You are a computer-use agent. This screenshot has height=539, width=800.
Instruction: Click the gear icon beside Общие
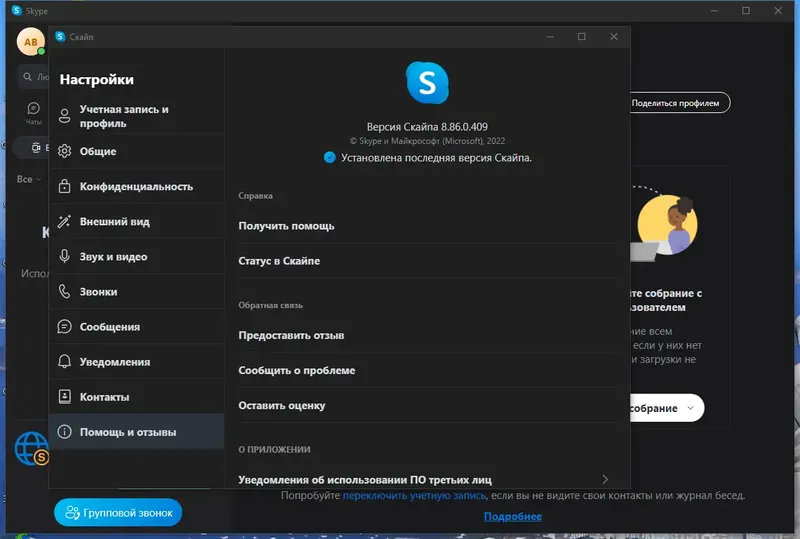(64, 151)
